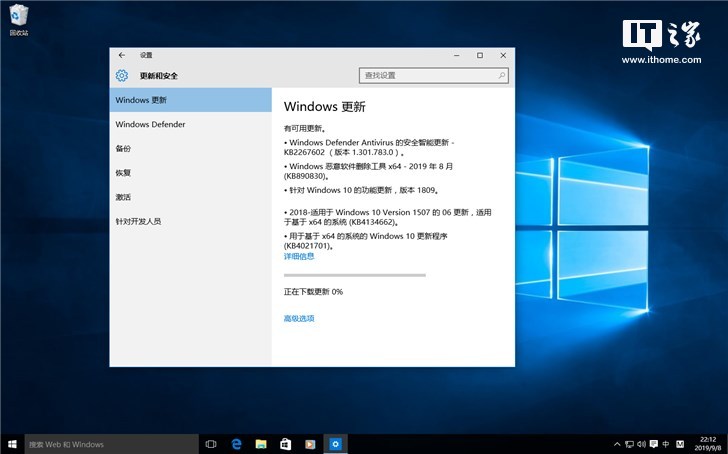Open the 针对开发人员 settings page

[x=190, y=221]
